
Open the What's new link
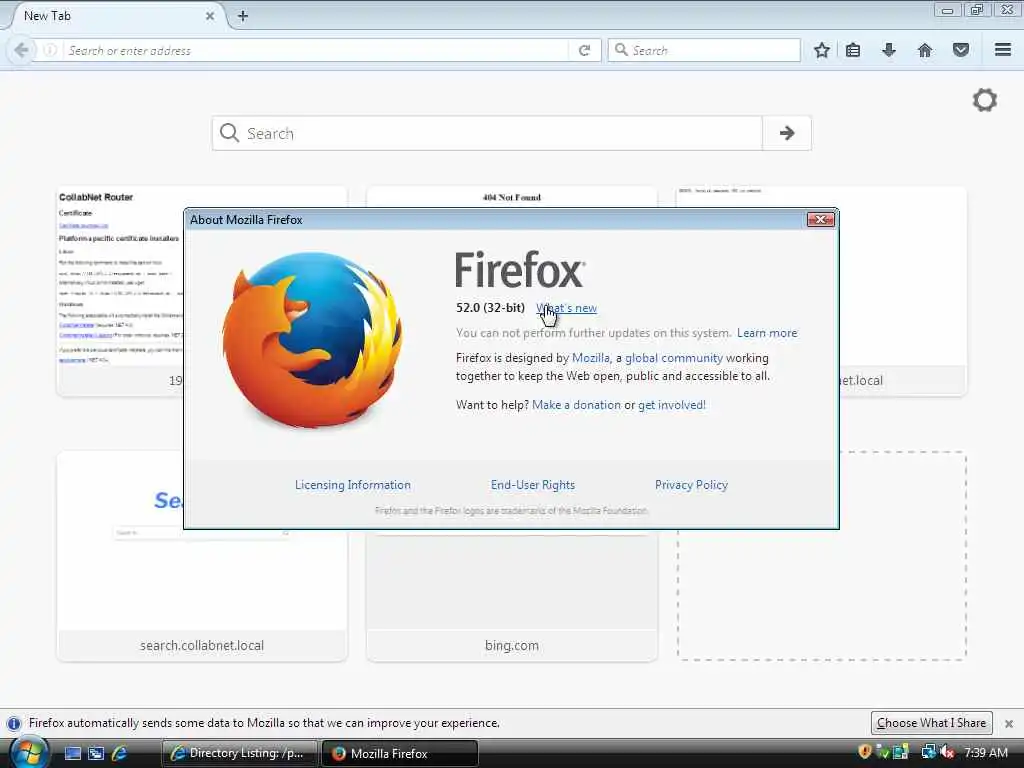point(566,308)
